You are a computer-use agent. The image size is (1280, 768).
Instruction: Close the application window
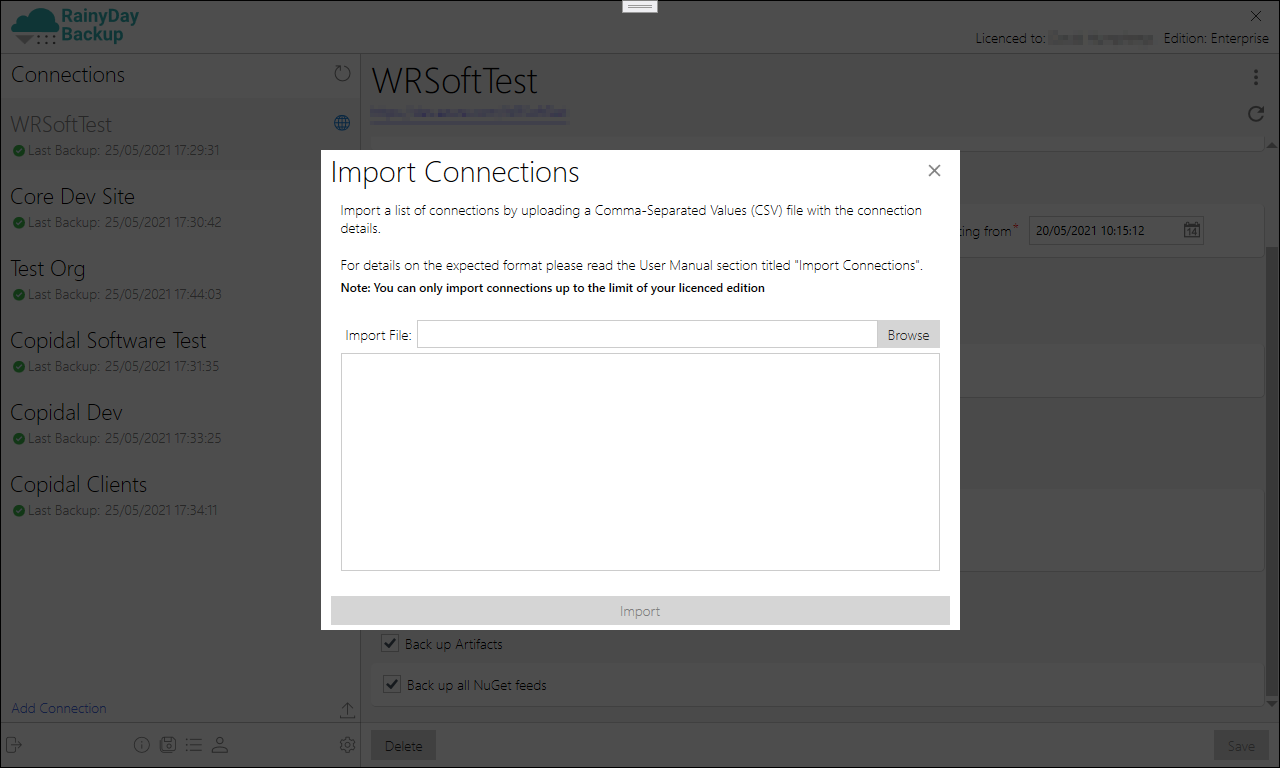click(1256, 16)
